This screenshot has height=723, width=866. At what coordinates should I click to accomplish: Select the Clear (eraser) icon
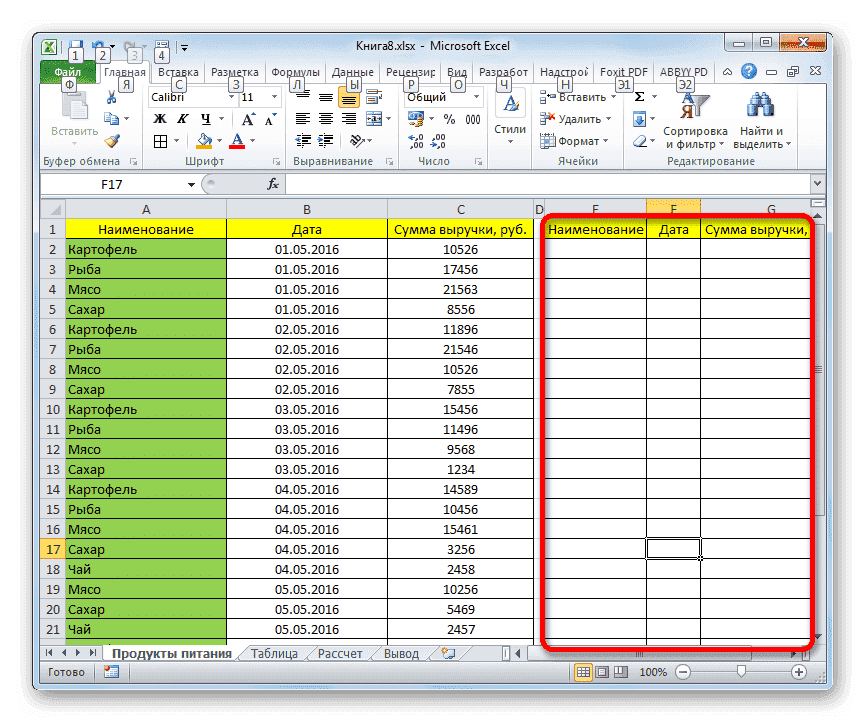(639, 141)
